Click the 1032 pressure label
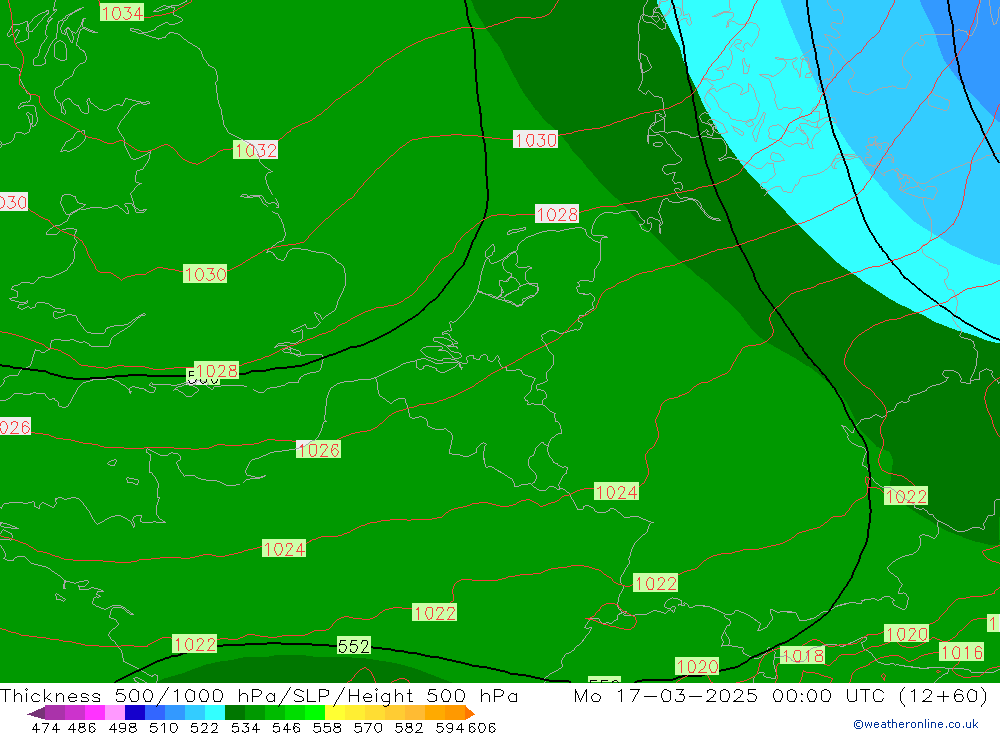 [255, 150]
